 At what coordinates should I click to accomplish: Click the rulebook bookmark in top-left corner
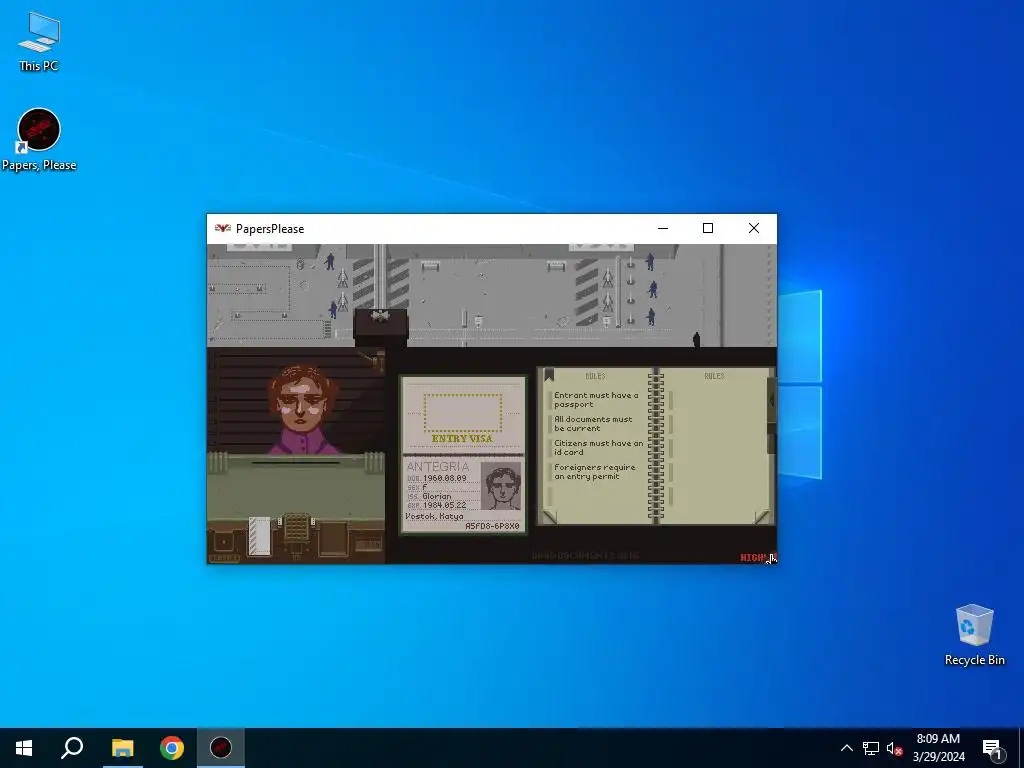(549, 375)
